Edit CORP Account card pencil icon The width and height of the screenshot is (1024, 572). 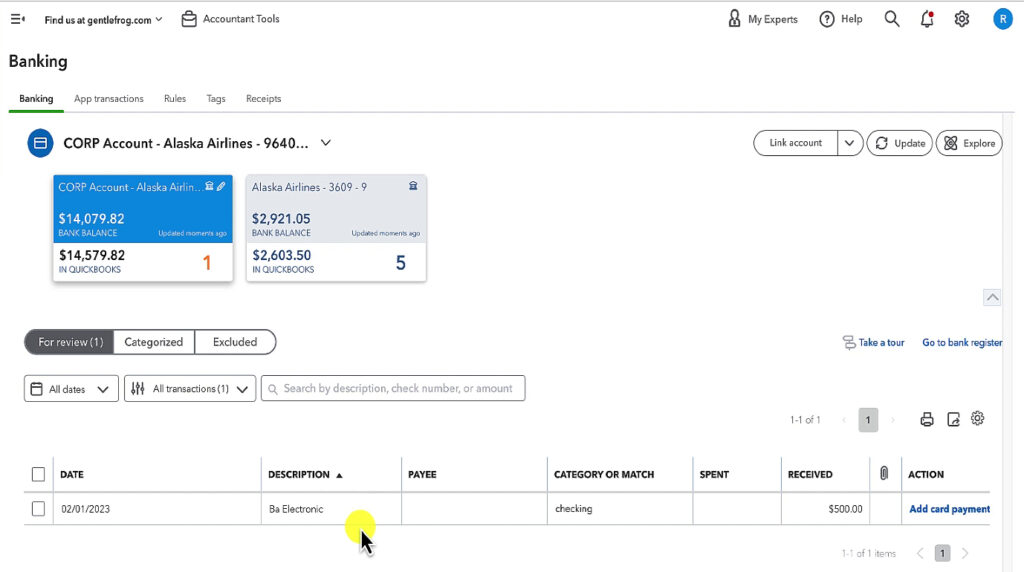tap(221, 186)
